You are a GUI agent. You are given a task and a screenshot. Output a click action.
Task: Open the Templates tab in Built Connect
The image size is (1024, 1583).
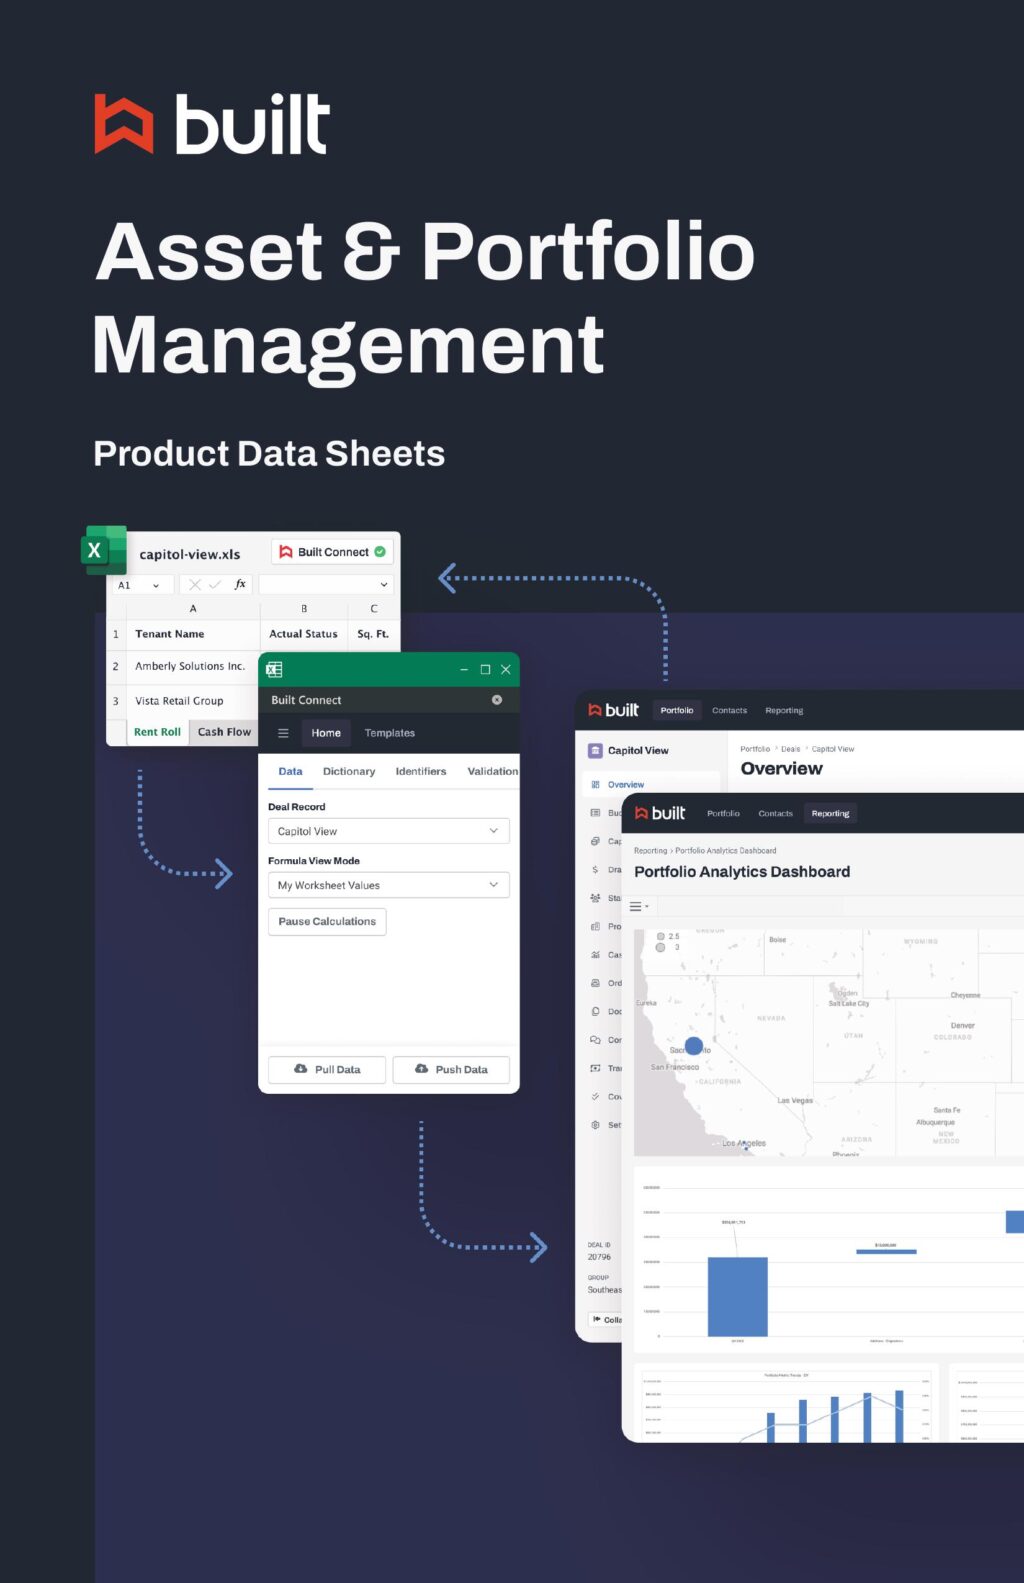click(x=390, y=733)
